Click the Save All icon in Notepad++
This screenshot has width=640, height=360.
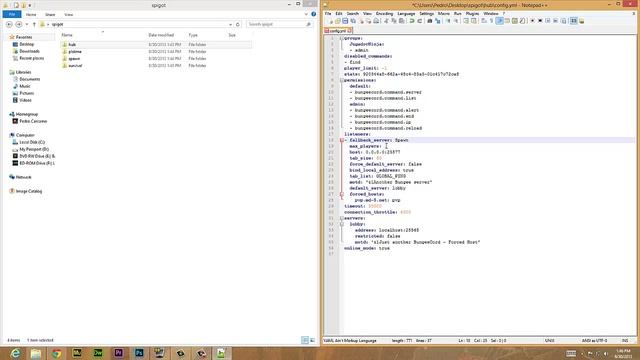pyautogui.click(x=353, y=21)
